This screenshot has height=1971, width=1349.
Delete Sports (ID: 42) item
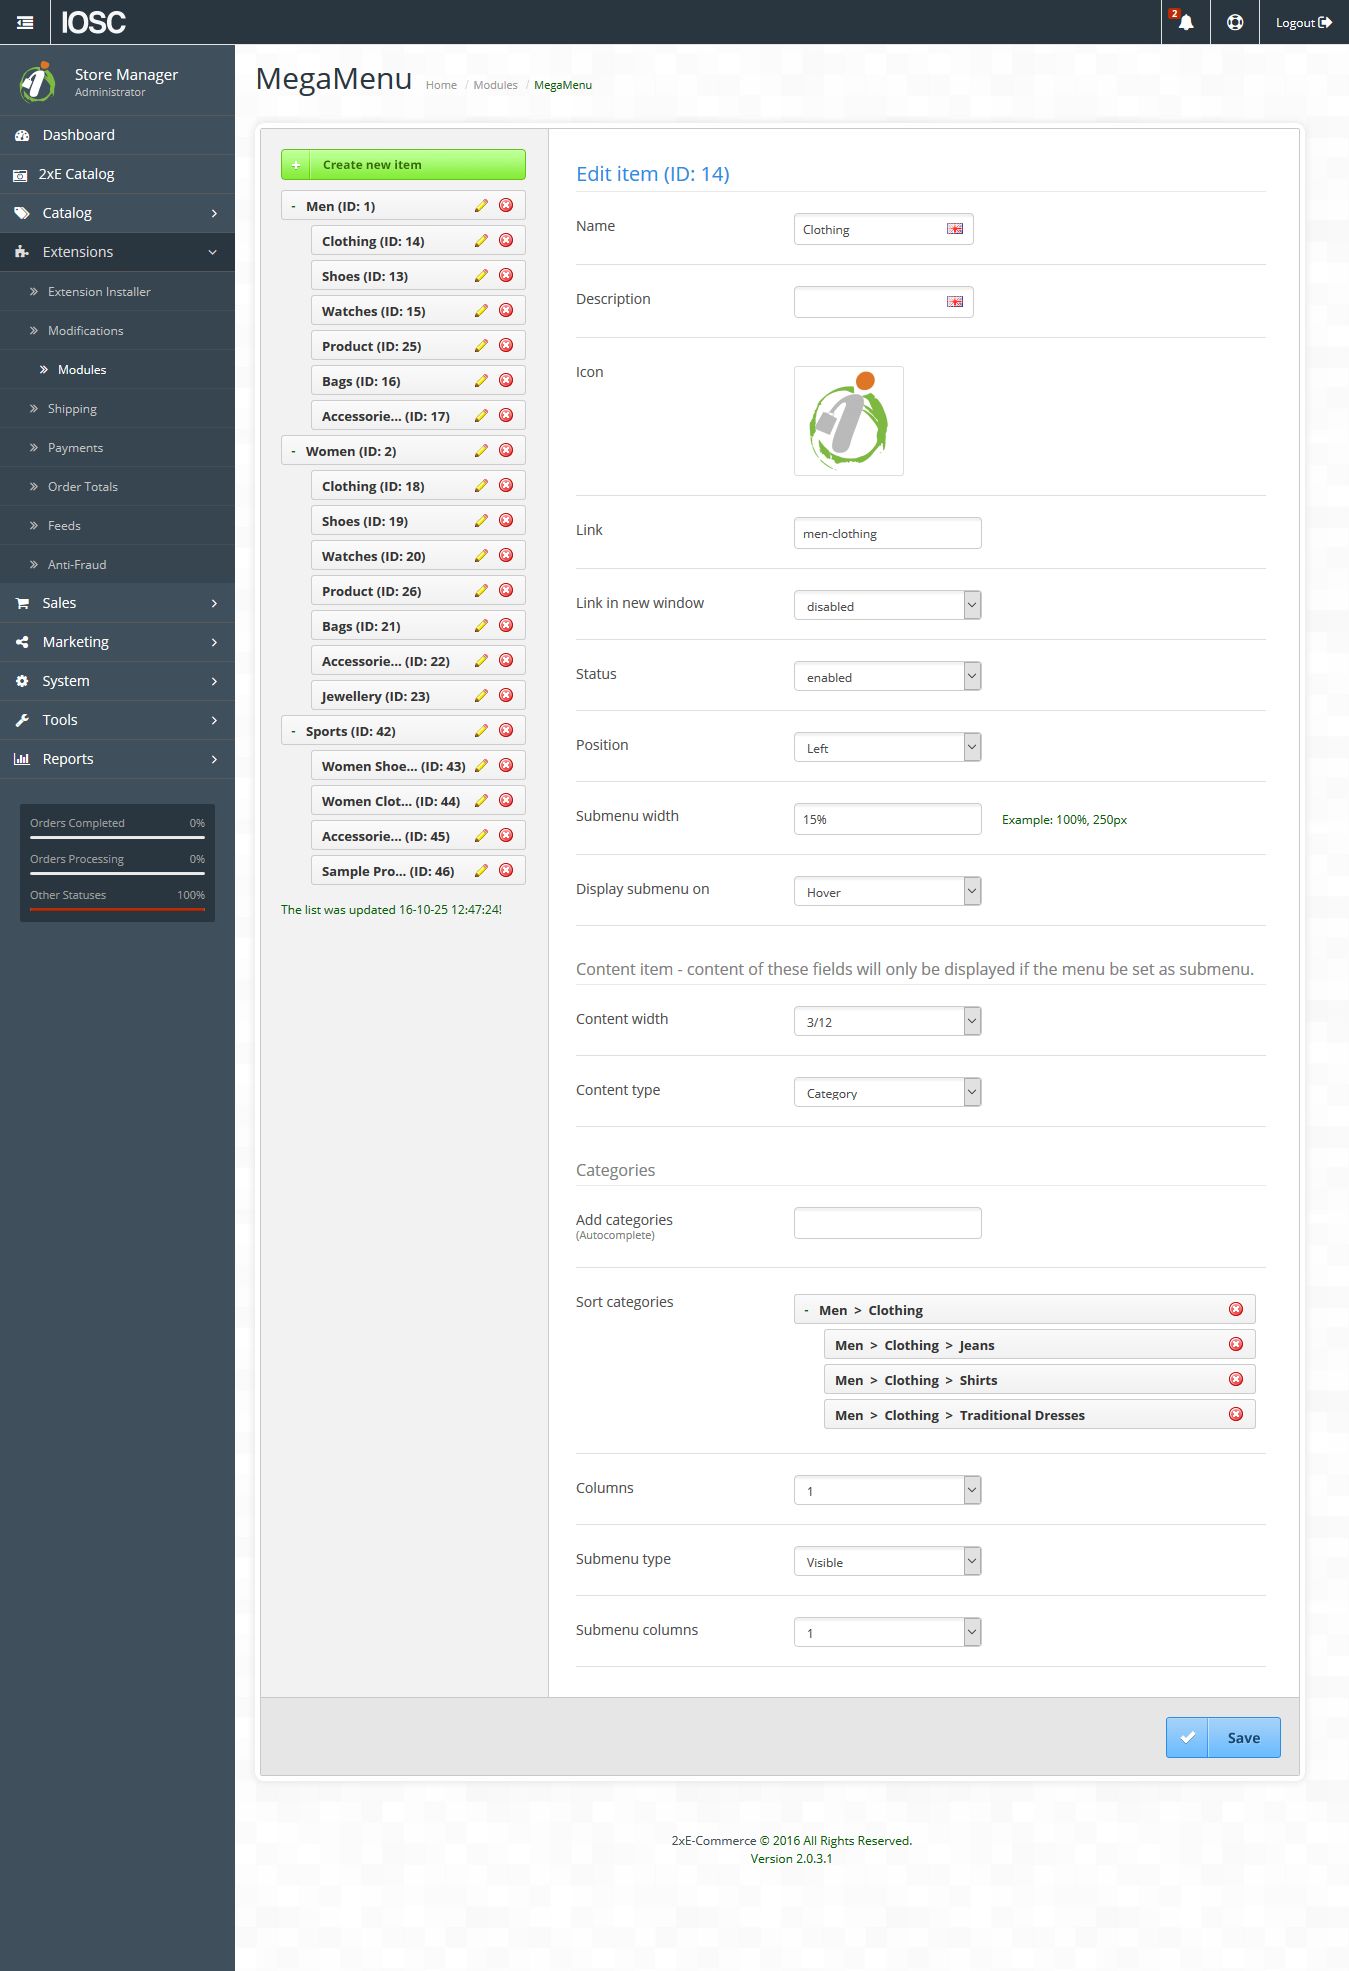[506, 730]
